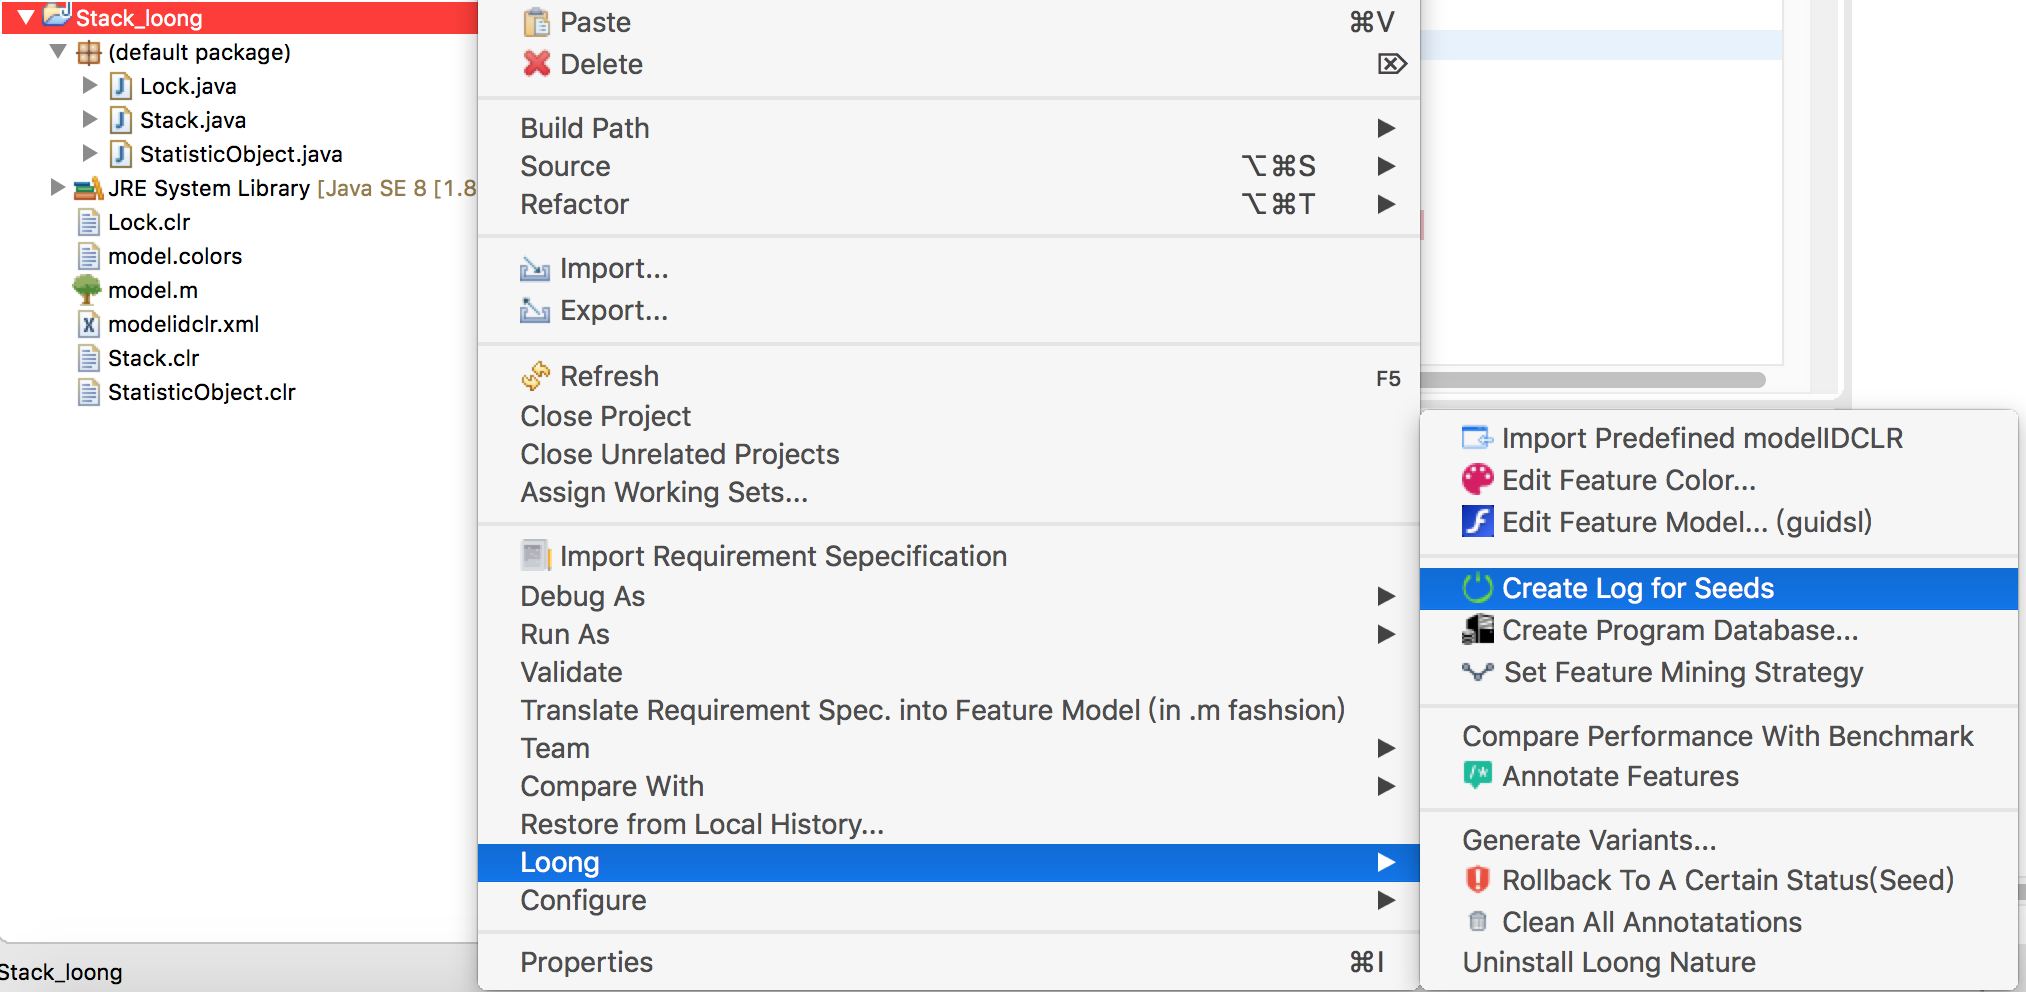
Task: Click the Edit Feature Model guidsl icon
Action: 1477,522
